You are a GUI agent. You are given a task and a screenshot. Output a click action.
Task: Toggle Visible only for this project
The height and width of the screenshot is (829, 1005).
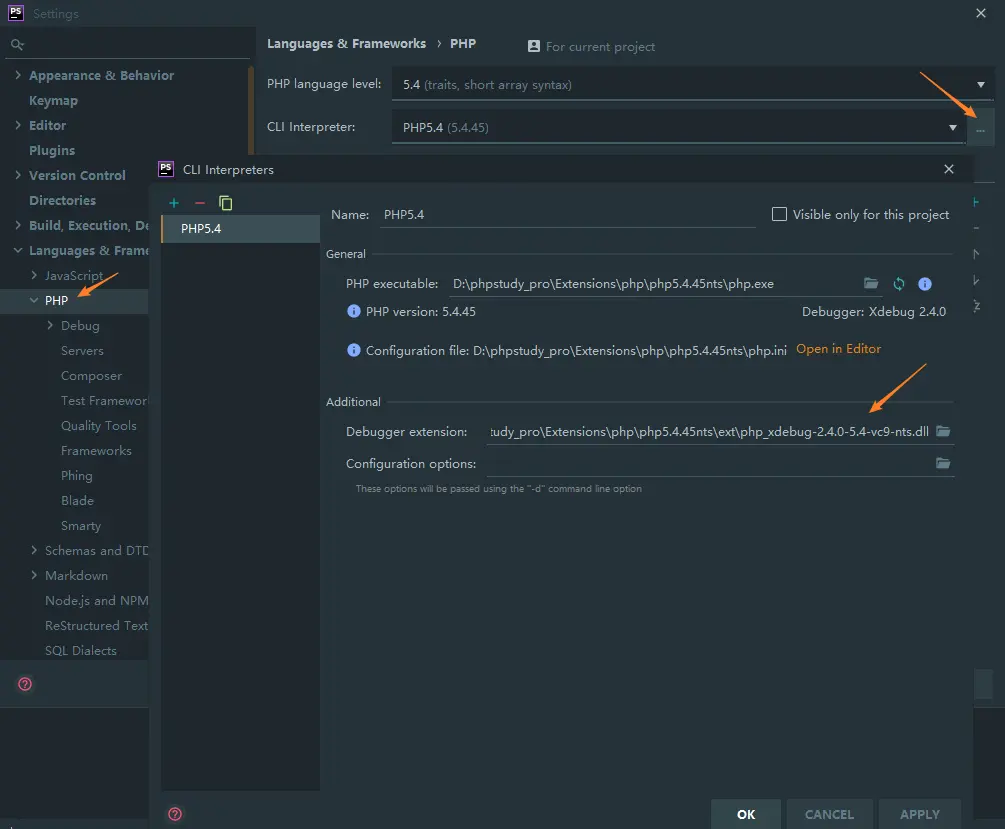click(779, 214)
